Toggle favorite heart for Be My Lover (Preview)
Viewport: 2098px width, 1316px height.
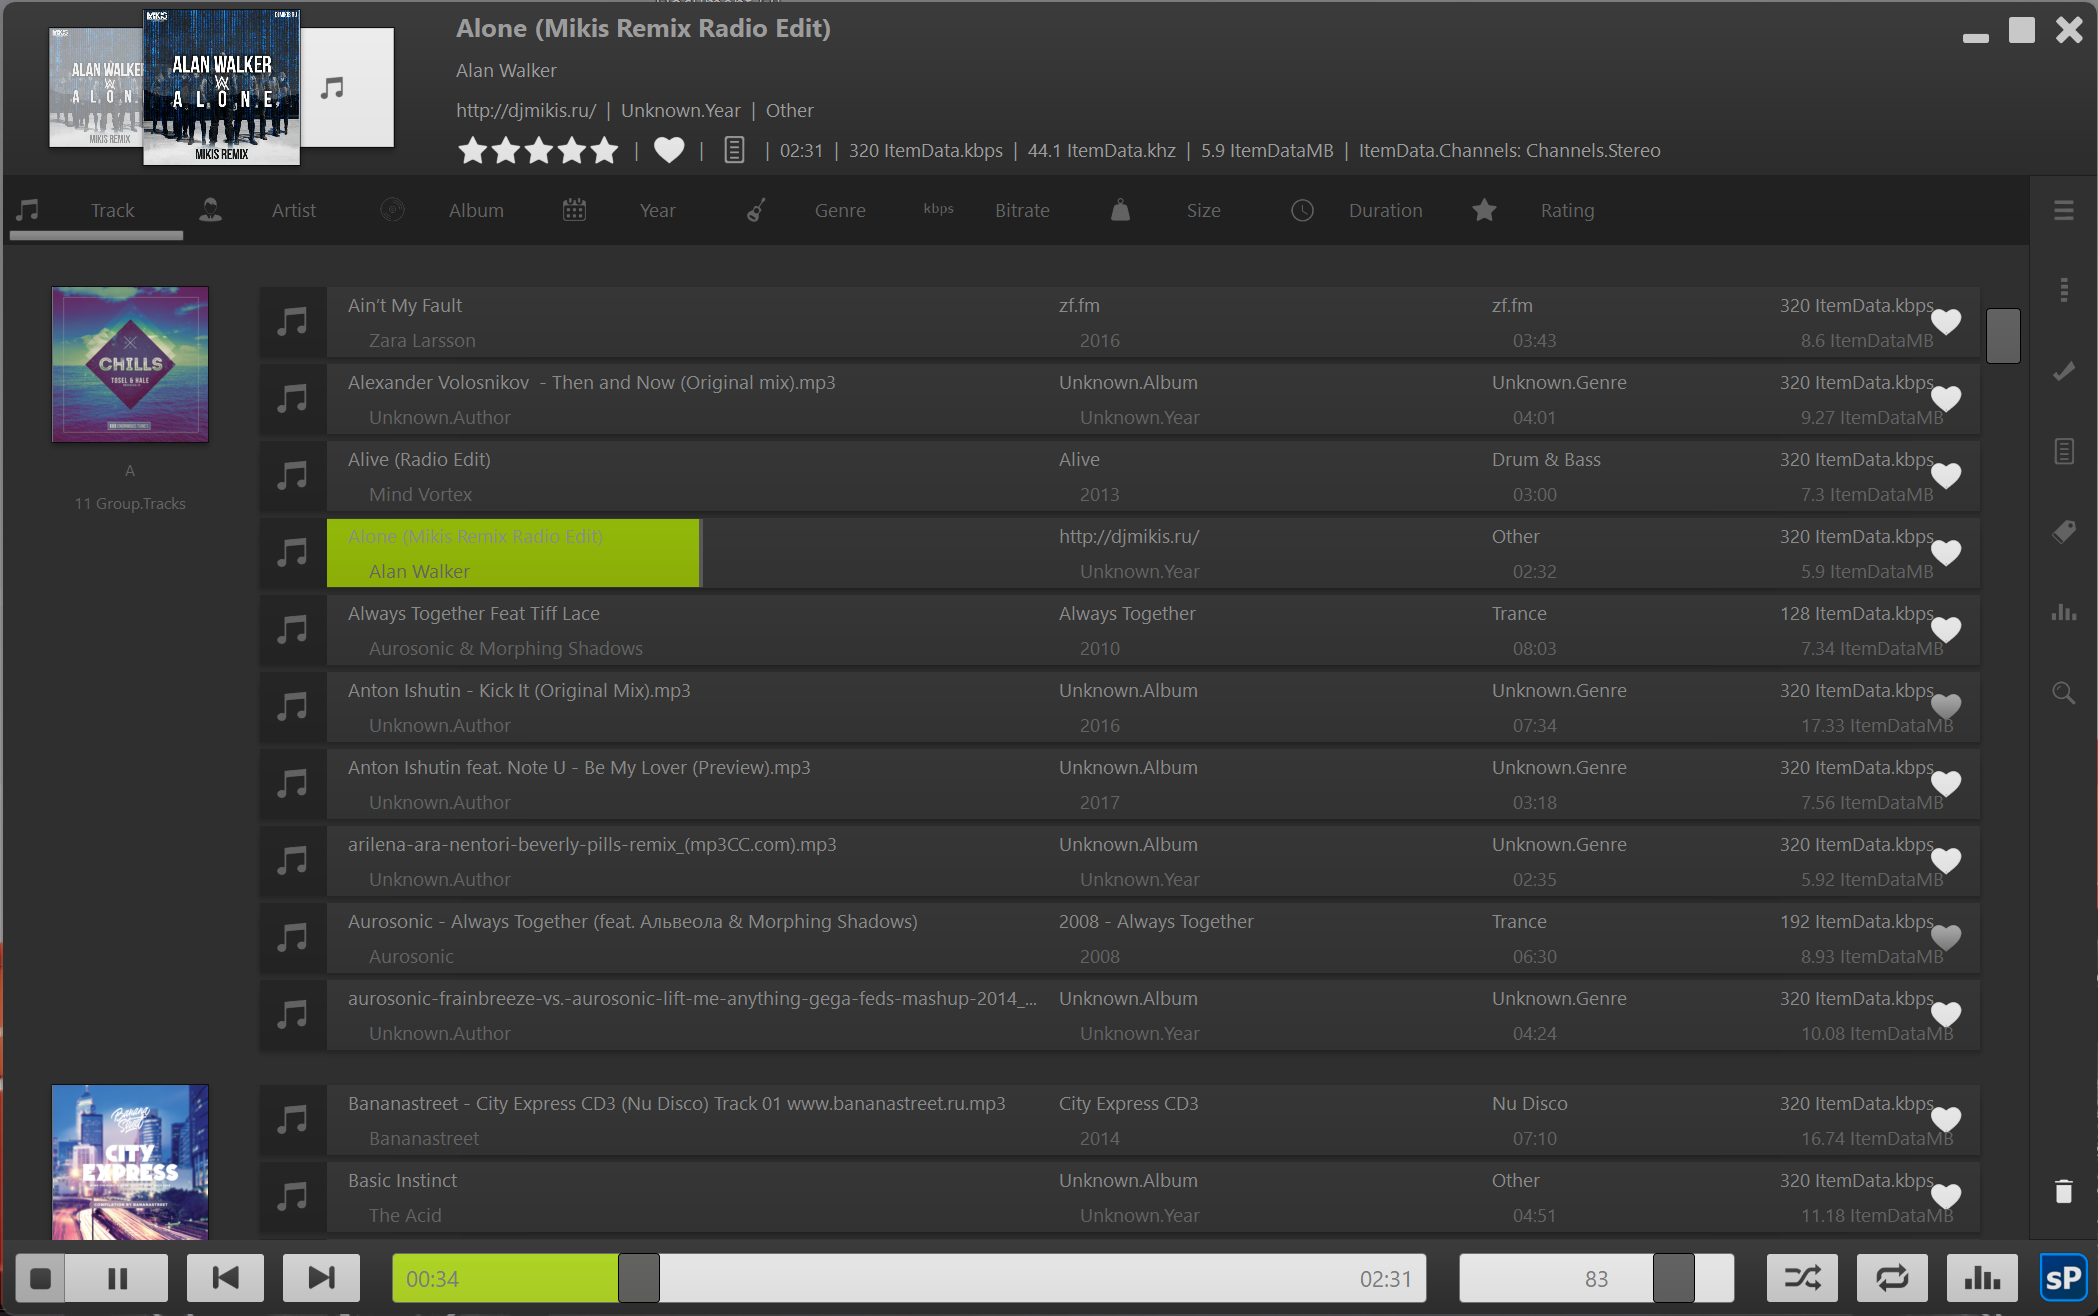(1945, 784)
